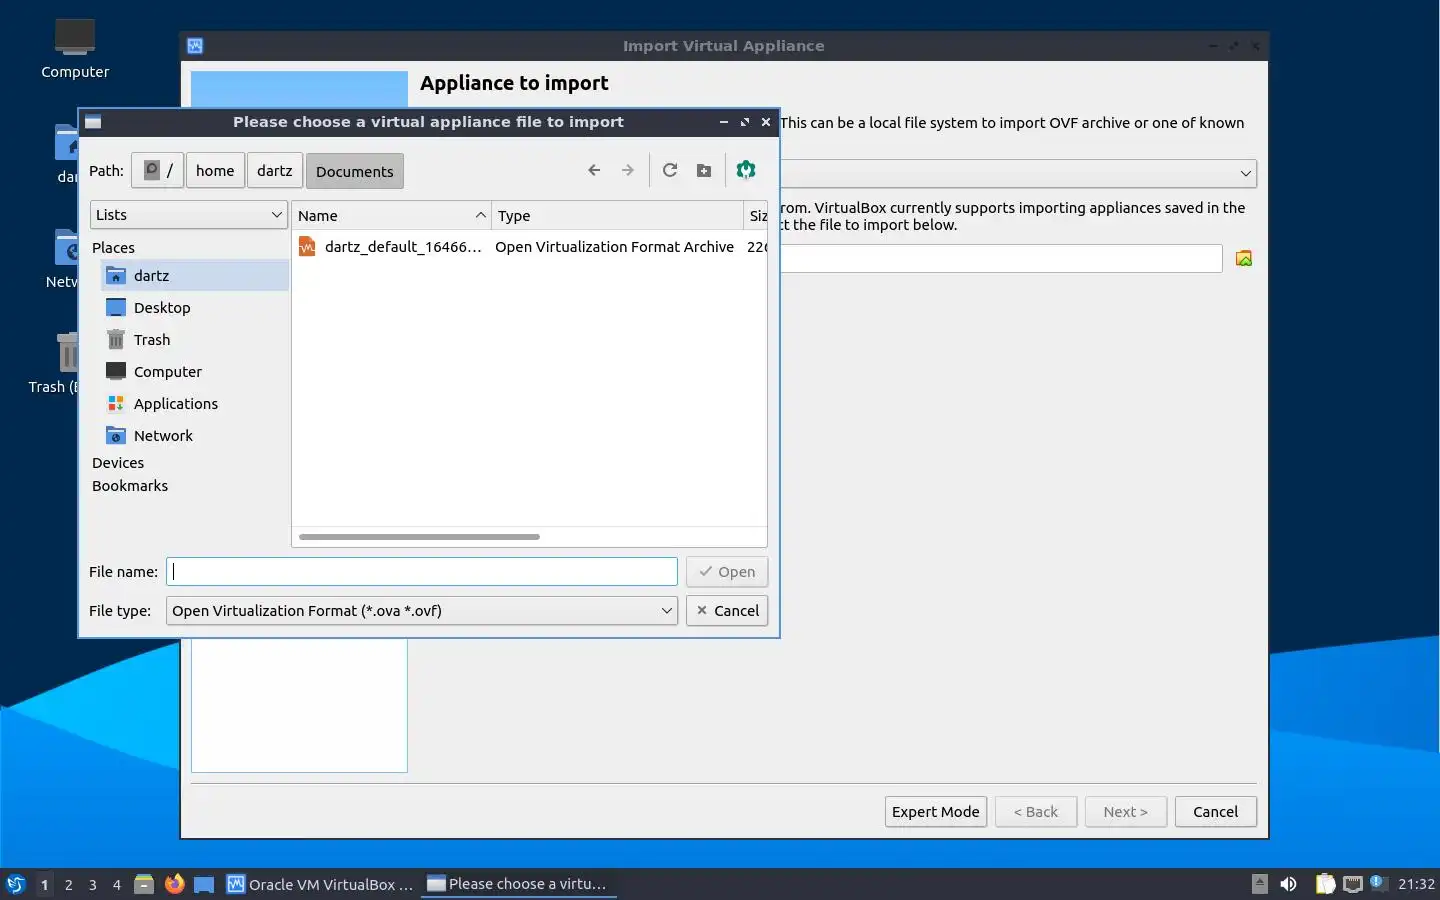Create a new folder with the toolbar icon
This screenshot has height=900, width=1440.
coord(704,170)
